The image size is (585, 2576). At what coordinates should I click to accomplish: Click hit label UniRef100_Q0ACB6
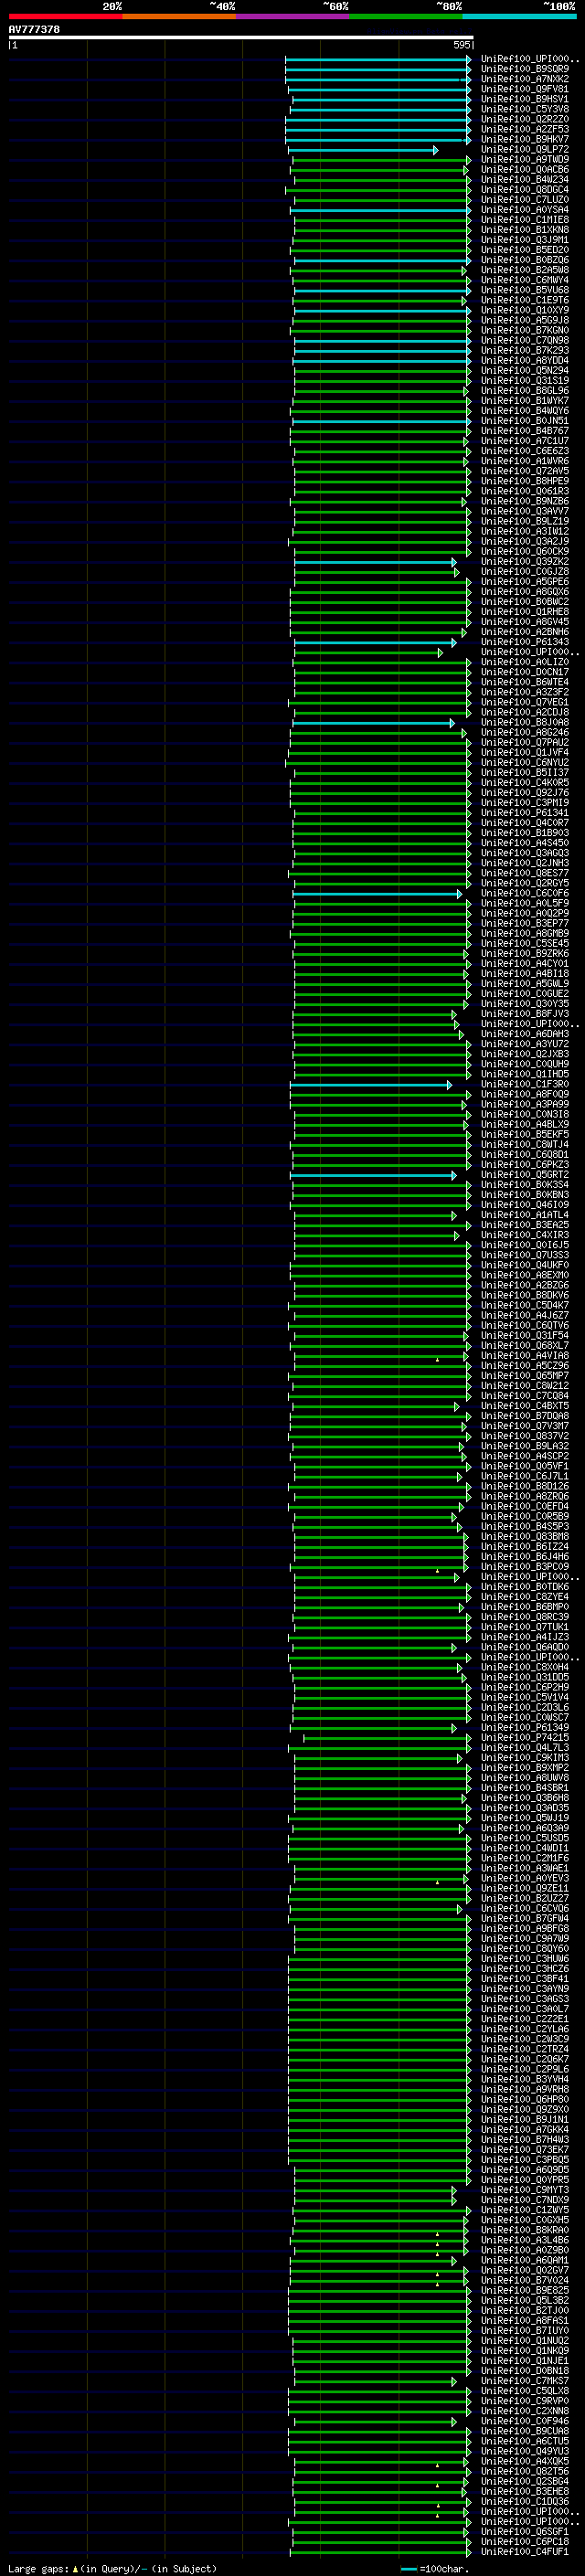(x=525, y=169)
